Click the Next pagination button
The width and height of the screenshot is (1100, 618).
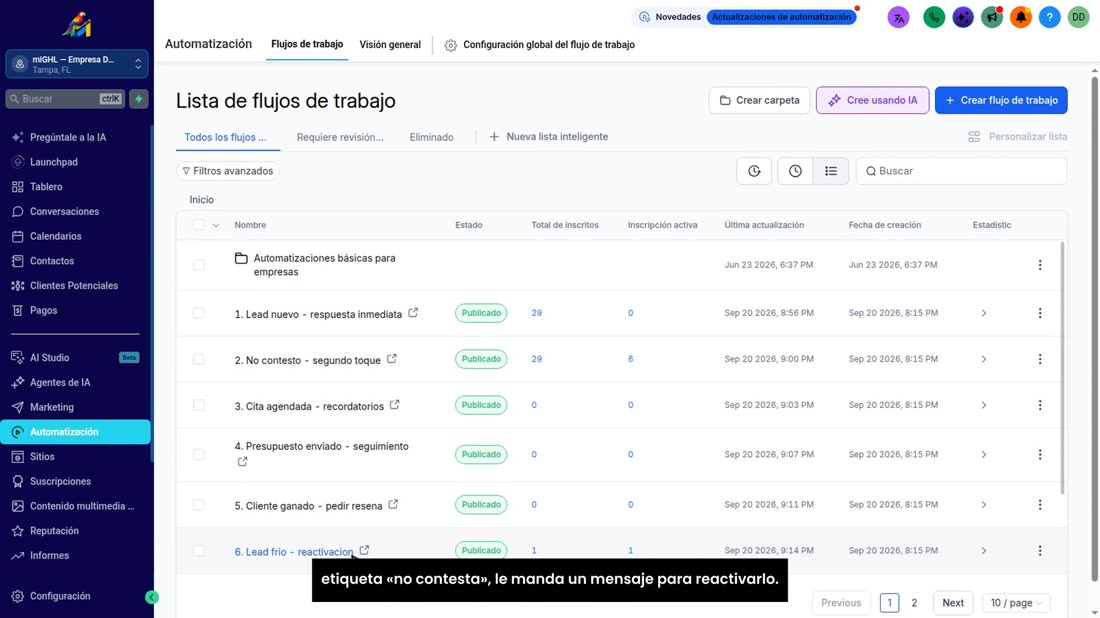click(x=953, y=603)
